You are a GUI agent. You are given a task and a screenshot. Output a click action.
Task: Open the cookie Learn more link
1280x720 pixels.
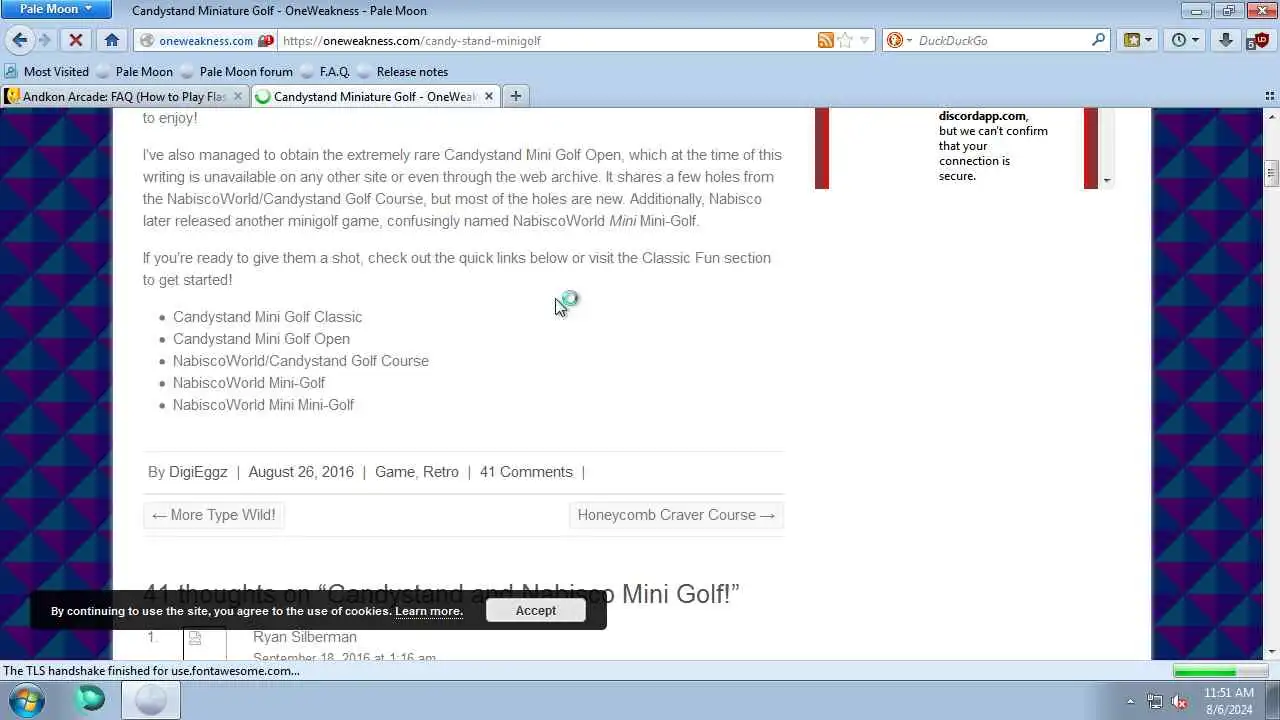pos(428,611)
